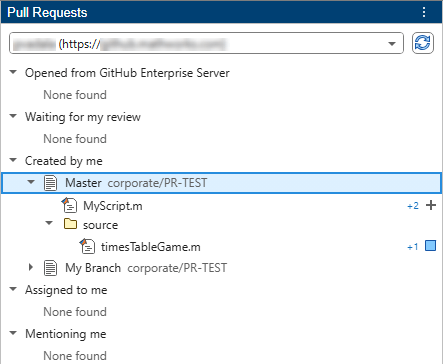Click the timesTableGame.m file icon
The image size is (443, 364).
[87, 246]
